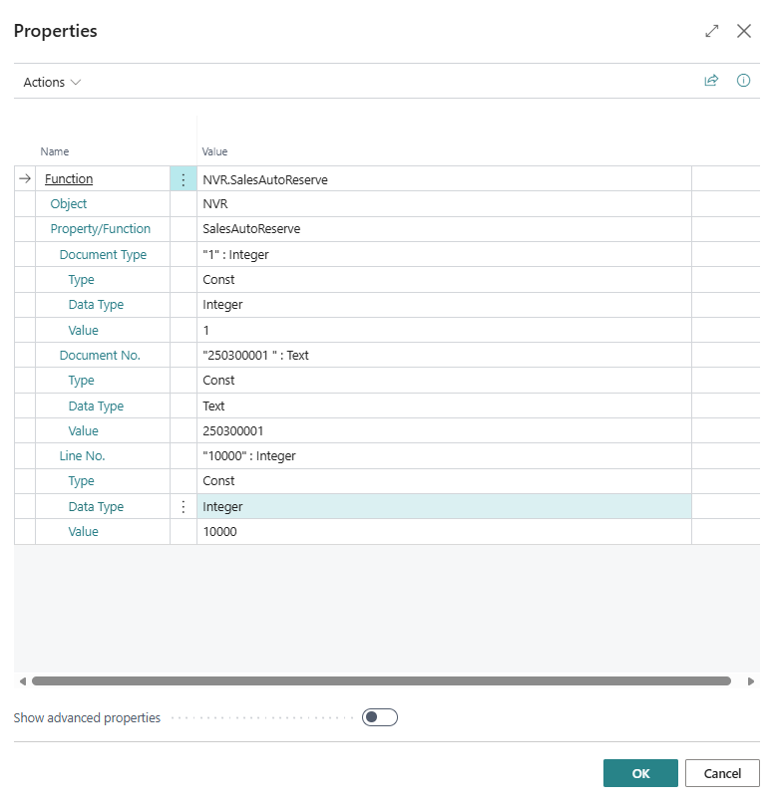Click the Function link in the Name column
Image resolution: width=773 pixels, height=801 pixels.
pos(69,179)
